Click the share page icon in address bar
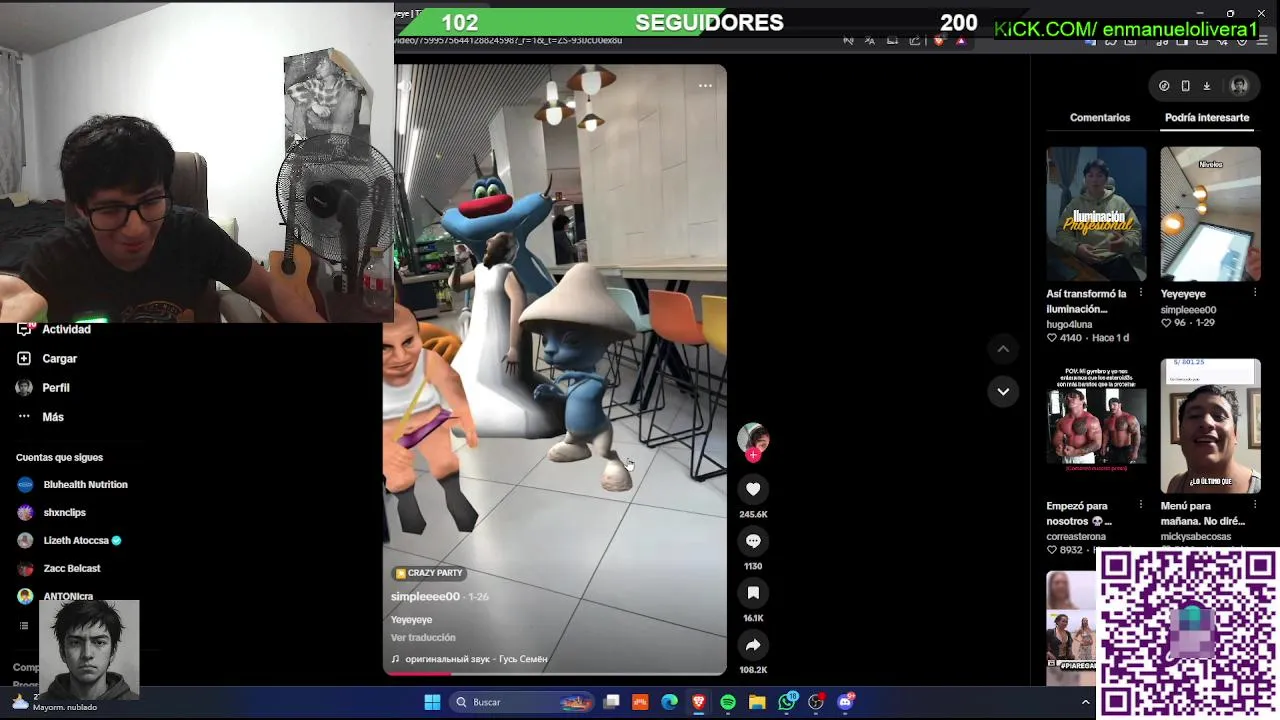 [915, 41]
